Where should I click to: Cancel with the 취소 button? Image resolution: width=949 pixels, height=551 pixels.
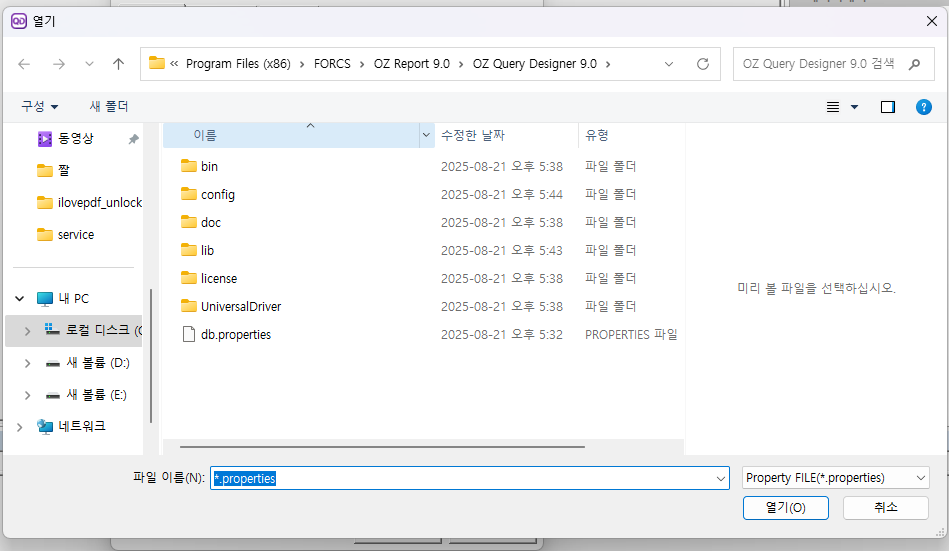pyautogui.click(x=885, y=507)
